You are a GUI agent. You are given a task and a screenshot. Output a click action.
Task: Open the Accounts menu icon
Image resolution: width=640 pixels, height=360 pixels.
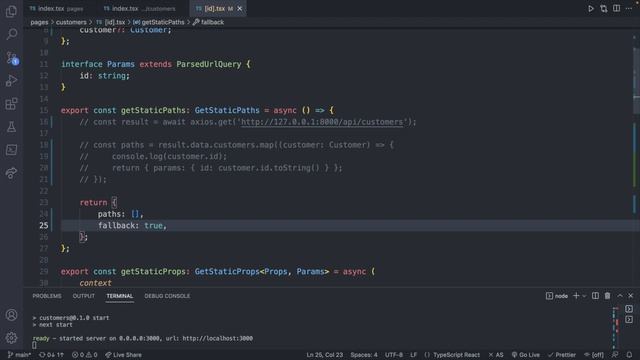pyautogui.click(x=11, y=315)
